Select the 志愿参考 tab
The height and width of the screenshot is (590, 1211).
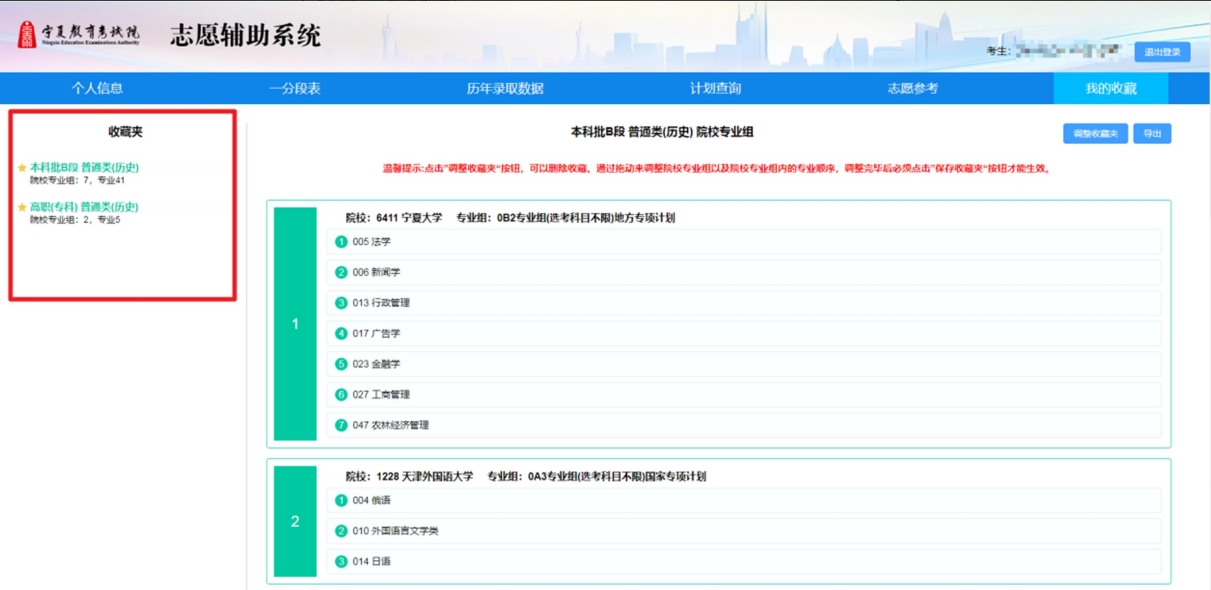[x=913, y=88]
